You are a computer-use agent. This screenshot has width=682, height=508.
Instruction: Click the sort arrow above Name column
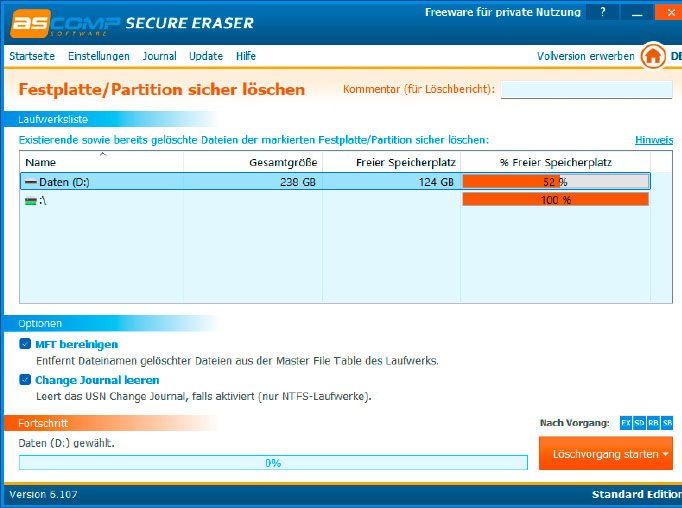tap(103, 154)
